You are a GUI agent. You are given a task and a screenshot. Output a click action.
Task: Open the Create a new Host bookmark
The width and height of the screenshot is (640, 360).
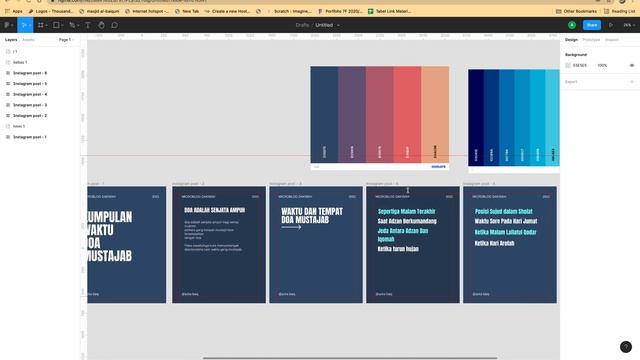[227, 11]
